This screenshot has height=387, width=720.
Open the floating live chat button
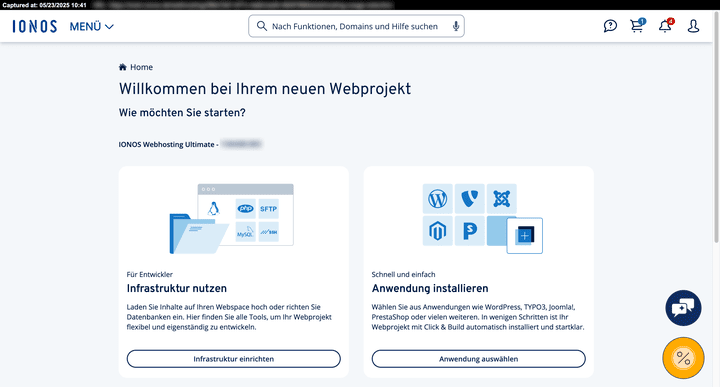(x=683, y=308)
